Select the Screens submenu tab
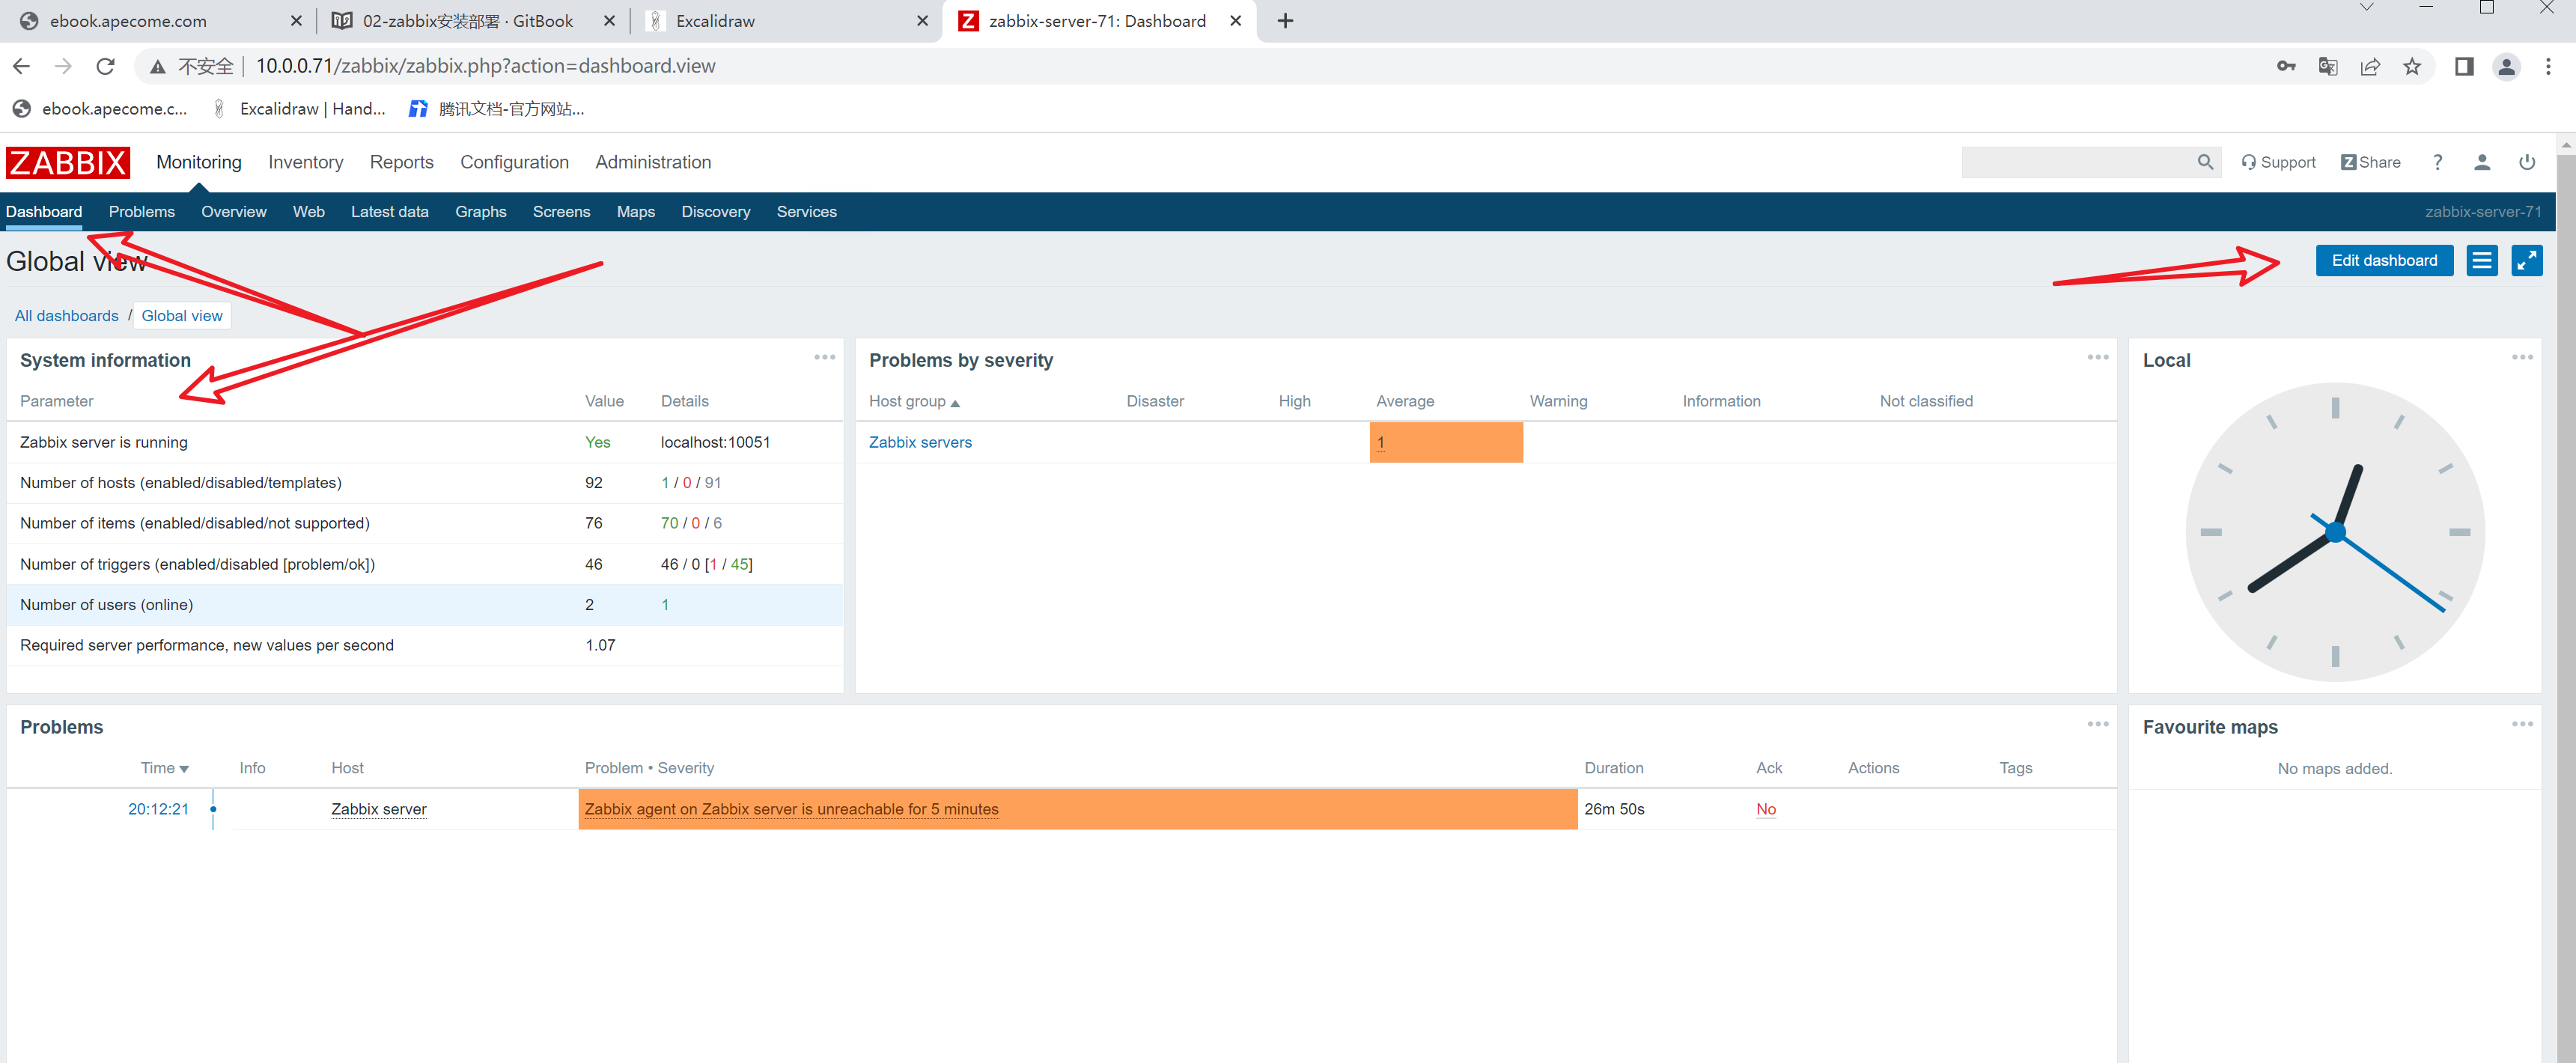Screen dimensions: 2576x1063 click(562, 212)
